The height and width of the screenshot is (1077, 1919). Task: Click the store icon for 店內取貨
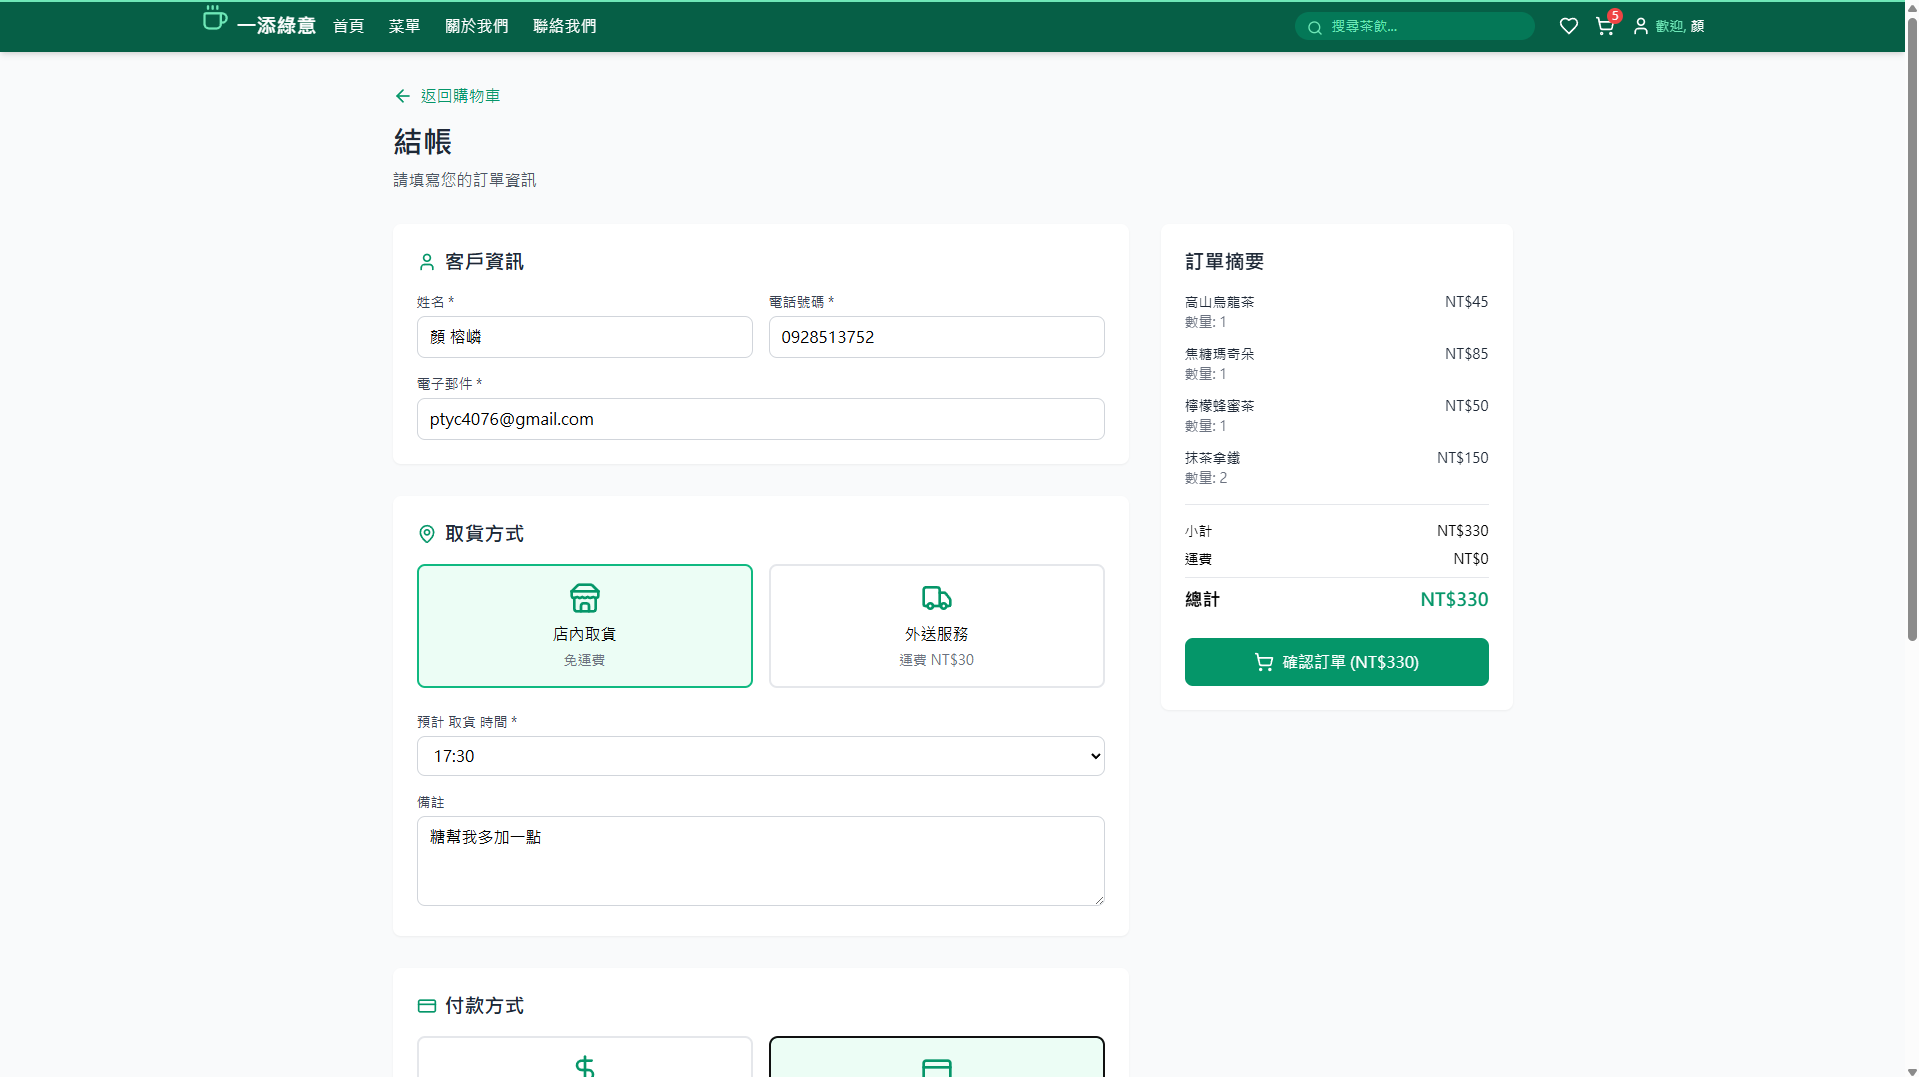coord(584,598)
